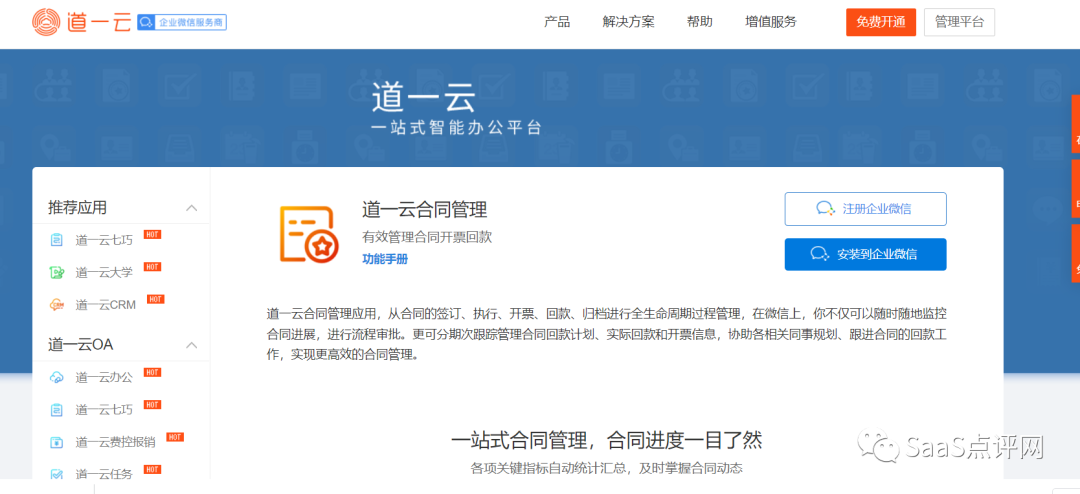
Task: Click the 道一云OA section header
Action: pos(81,344)
